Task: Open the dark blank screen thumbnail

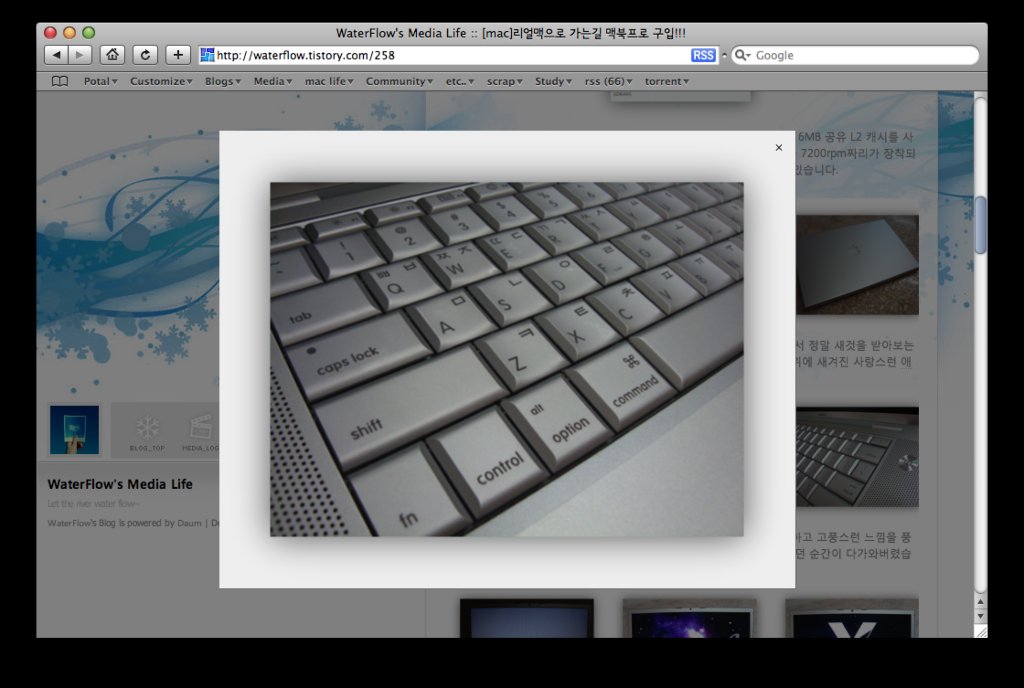Action: tap(526, 618)
